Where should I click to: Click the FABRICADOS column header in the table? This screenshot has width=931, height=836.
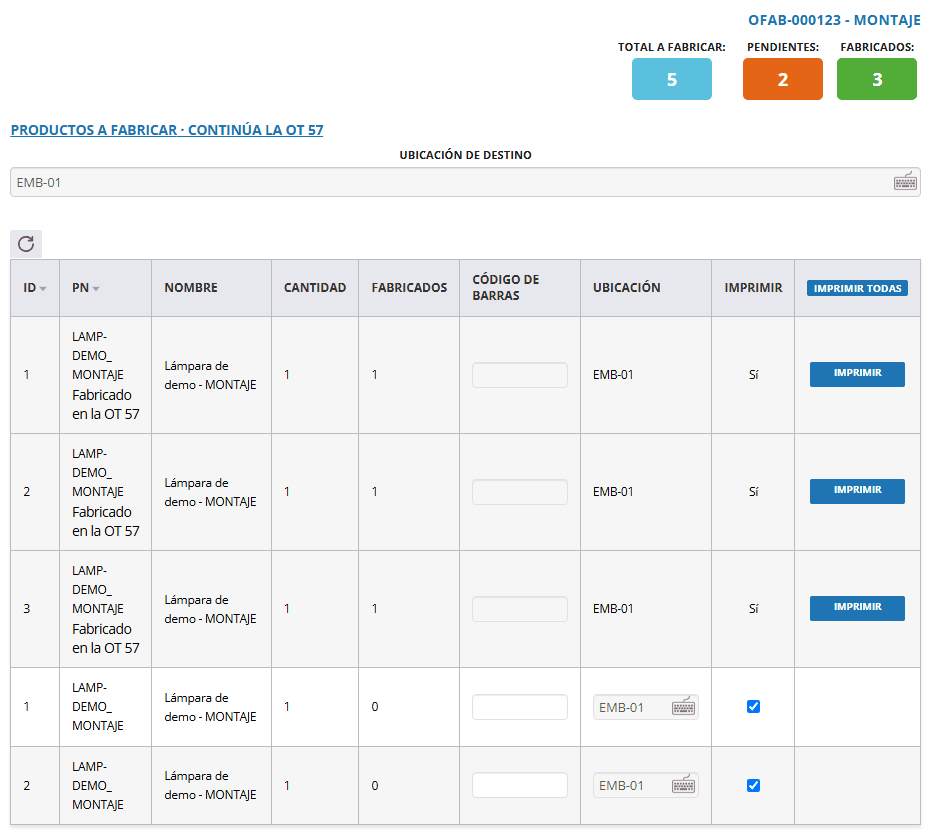coord(409,288)
